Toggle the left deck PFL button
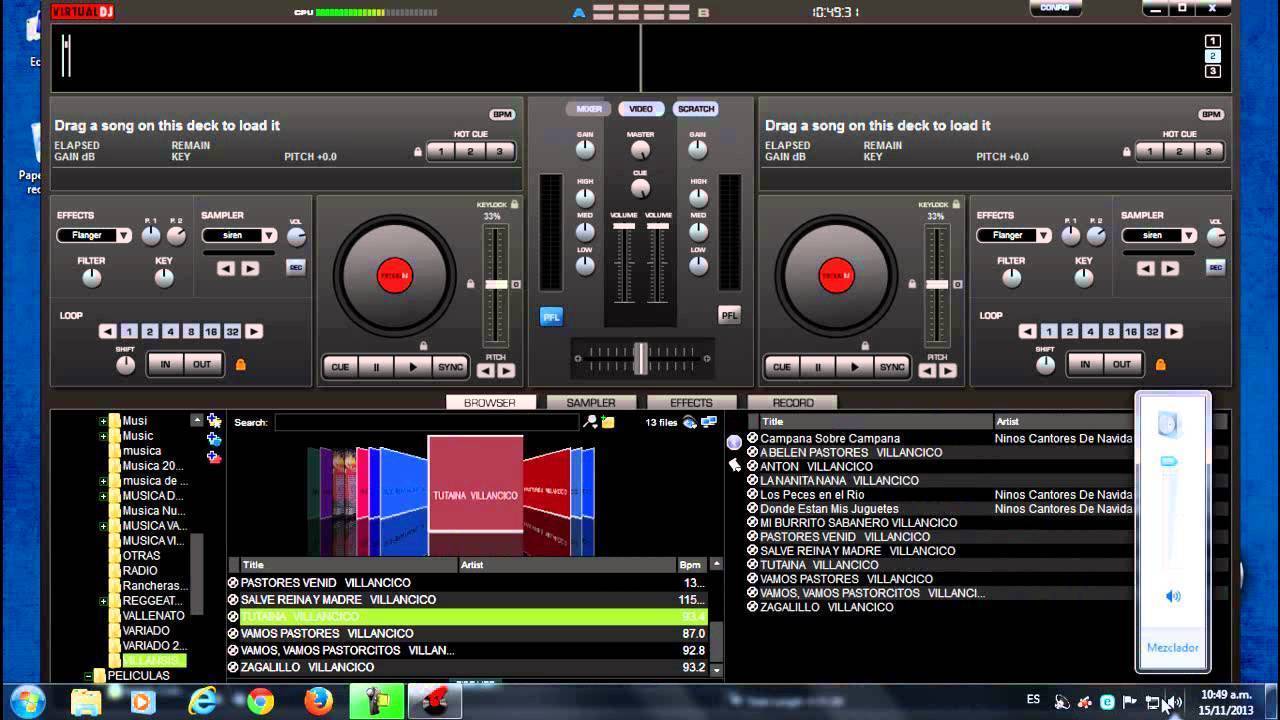 click(x=551, y=316)
